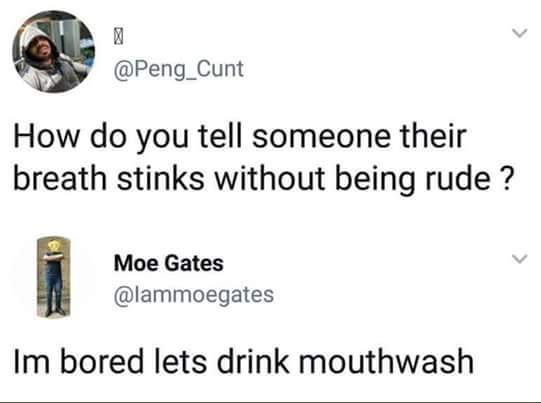Click the missing-glyph name above the @Peng handle
541x403 pixels.
coord(118,37)
